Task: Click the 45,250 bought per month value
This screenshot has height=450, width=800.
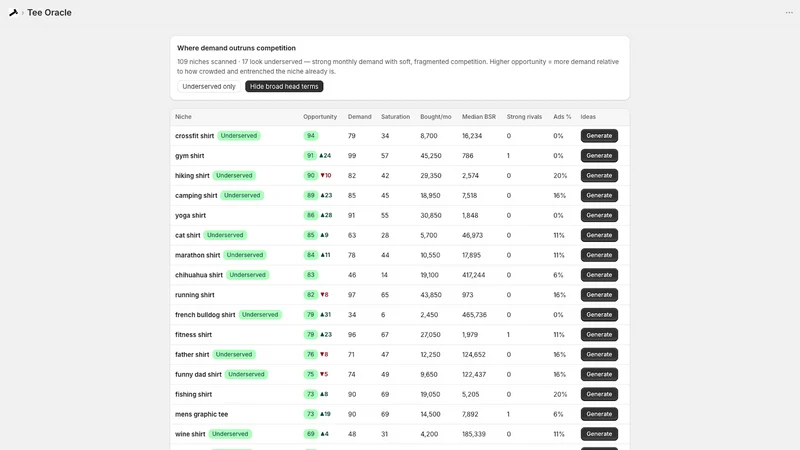Action: pyautogui.click(x=431, y=156)
